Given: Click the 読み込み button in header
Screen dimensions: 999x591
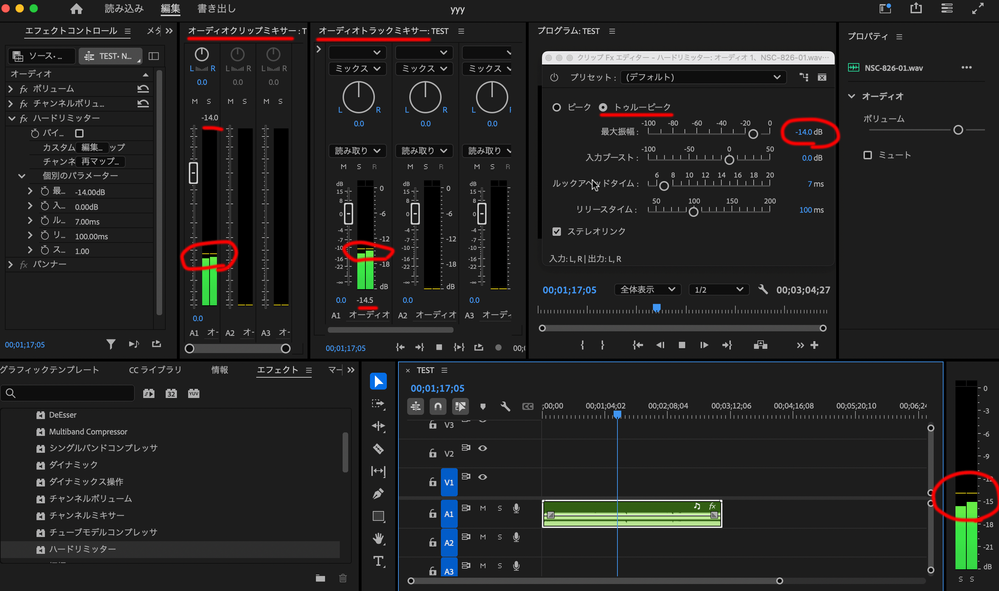Looking at the screenshot, I should pos(123,9).
